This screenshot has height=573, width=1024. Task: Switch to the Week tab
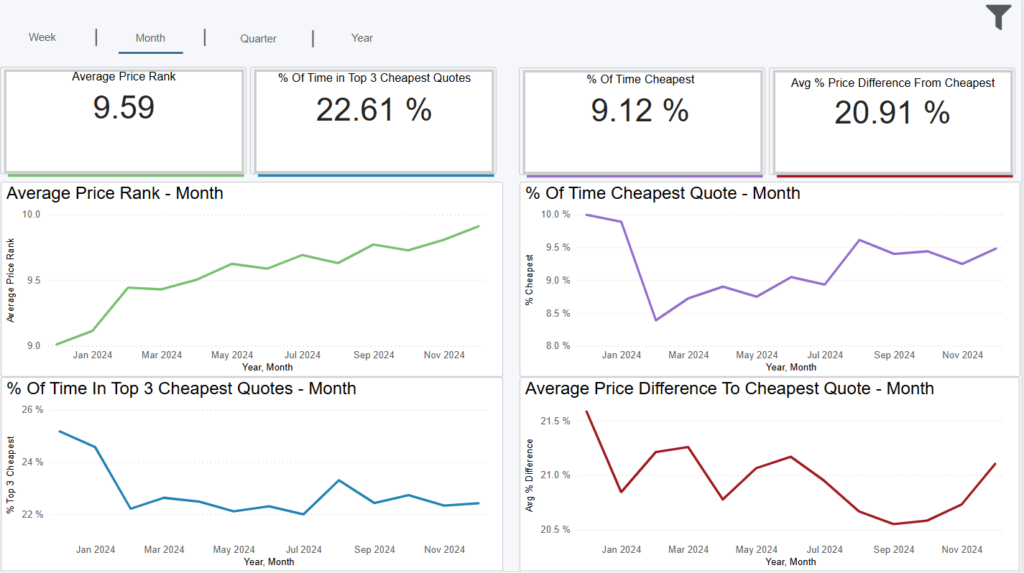(x=42, y=37)
